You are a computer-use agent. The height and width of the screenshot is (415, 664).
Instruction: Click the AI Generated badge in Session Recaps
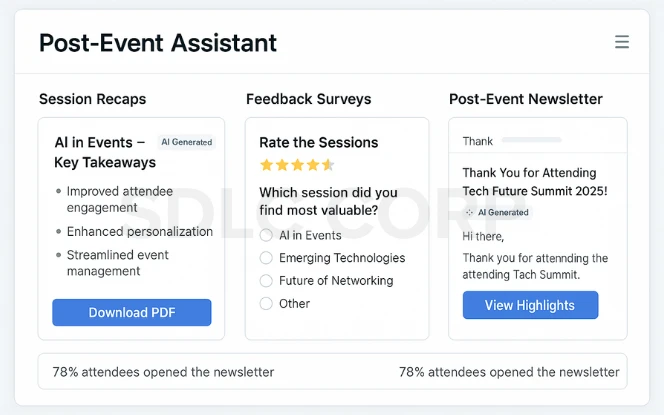pyautogui.click(x=186, y=142)
